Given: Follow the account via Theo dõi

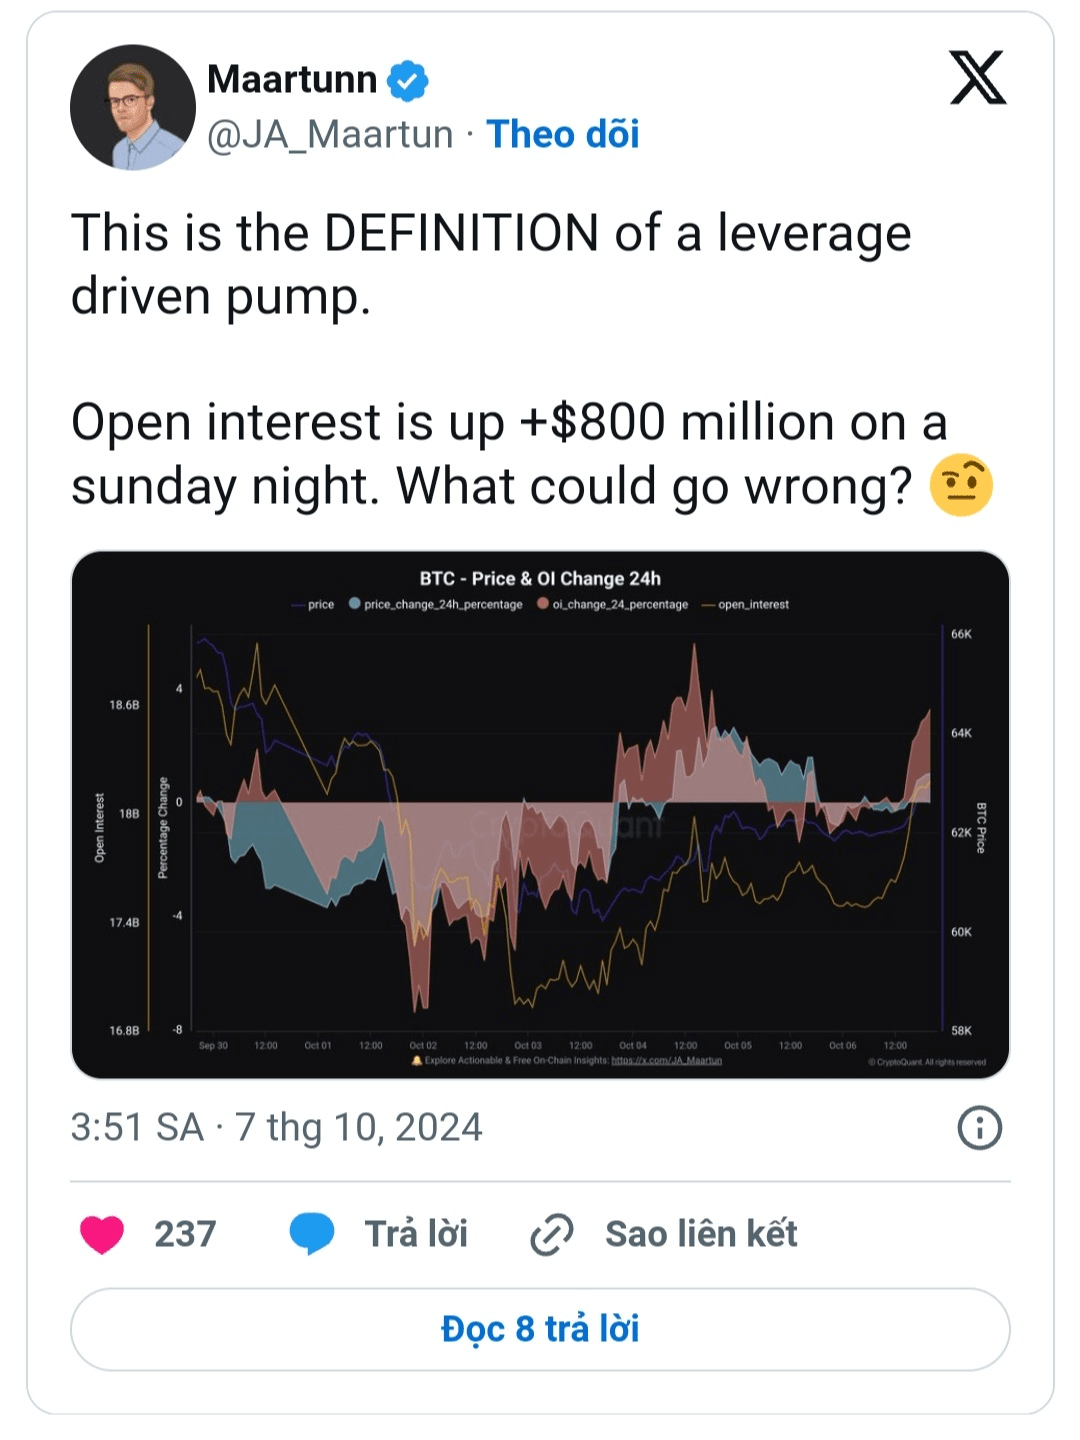Looking at the screenshot, I should 563,134.
